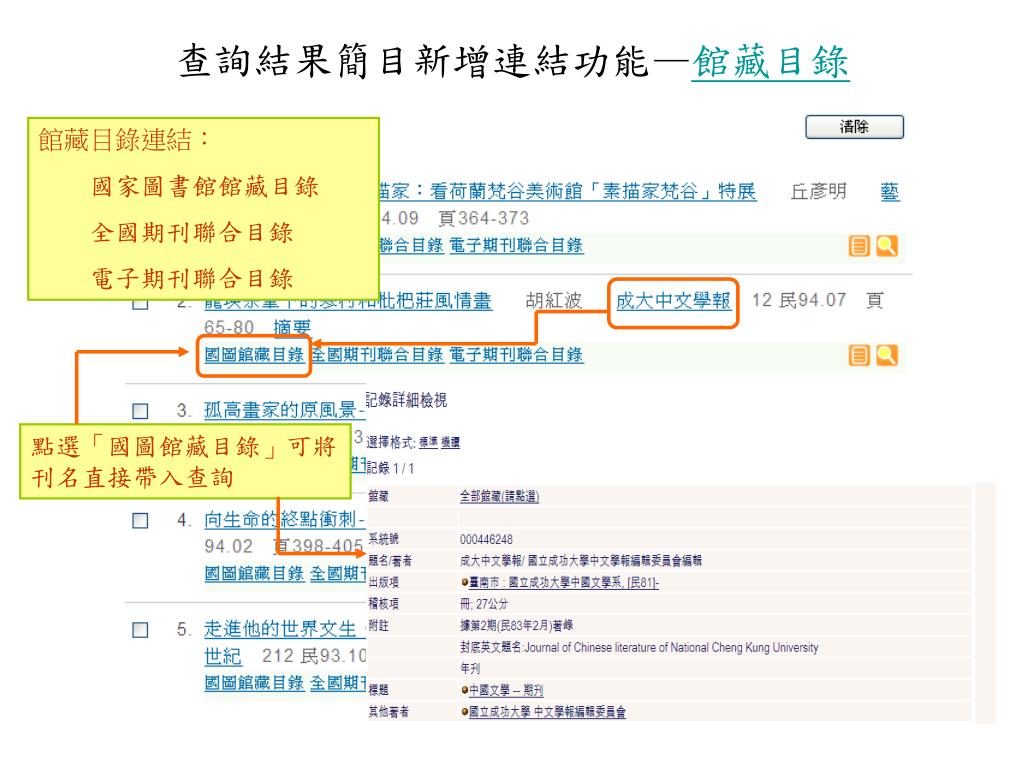Click the text 冊; 27公分

click(x=484, y=604)
